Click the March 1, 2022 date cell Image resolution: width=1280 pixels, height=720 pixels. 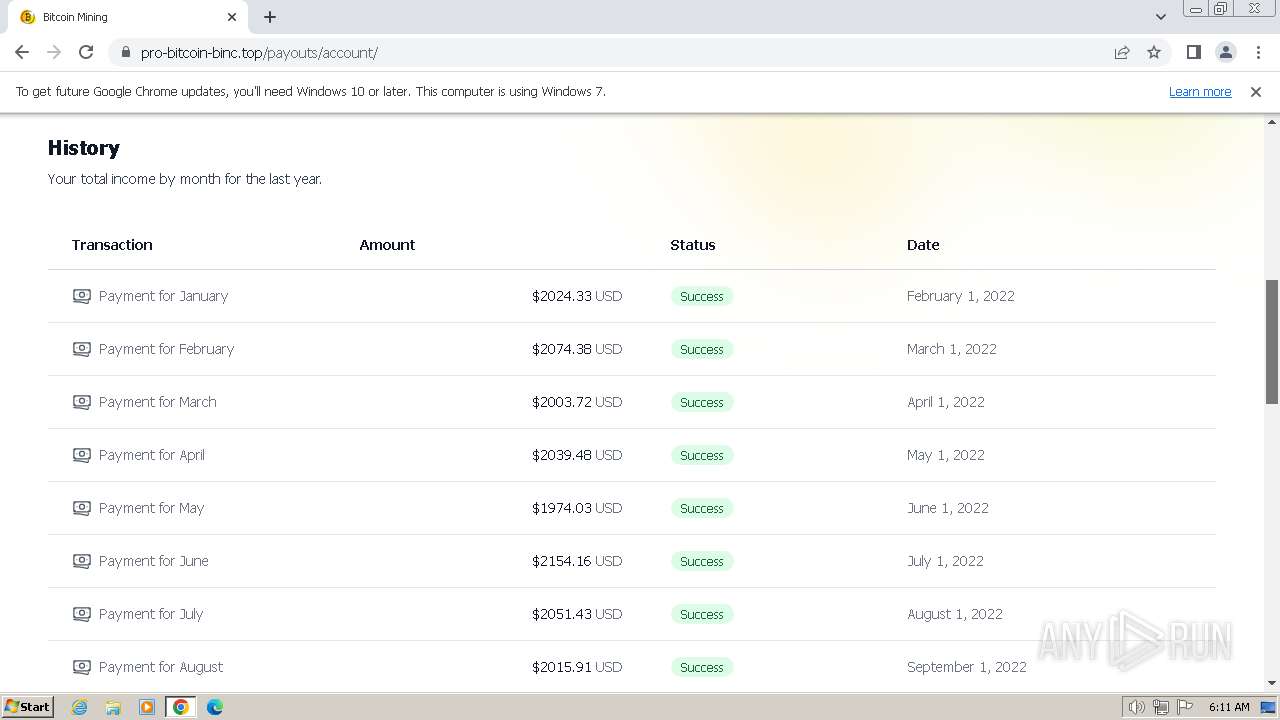tap(952, 349)
